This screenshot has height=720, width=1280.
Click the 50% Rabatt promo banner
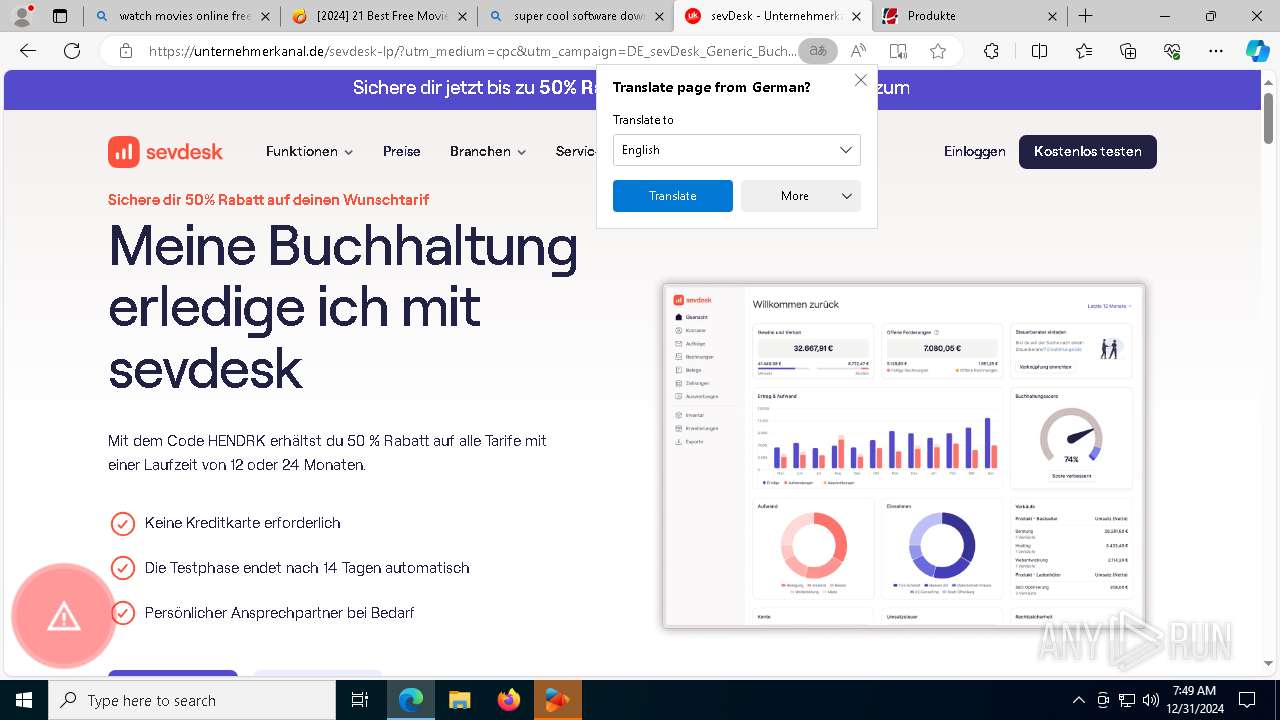[632, 88]
